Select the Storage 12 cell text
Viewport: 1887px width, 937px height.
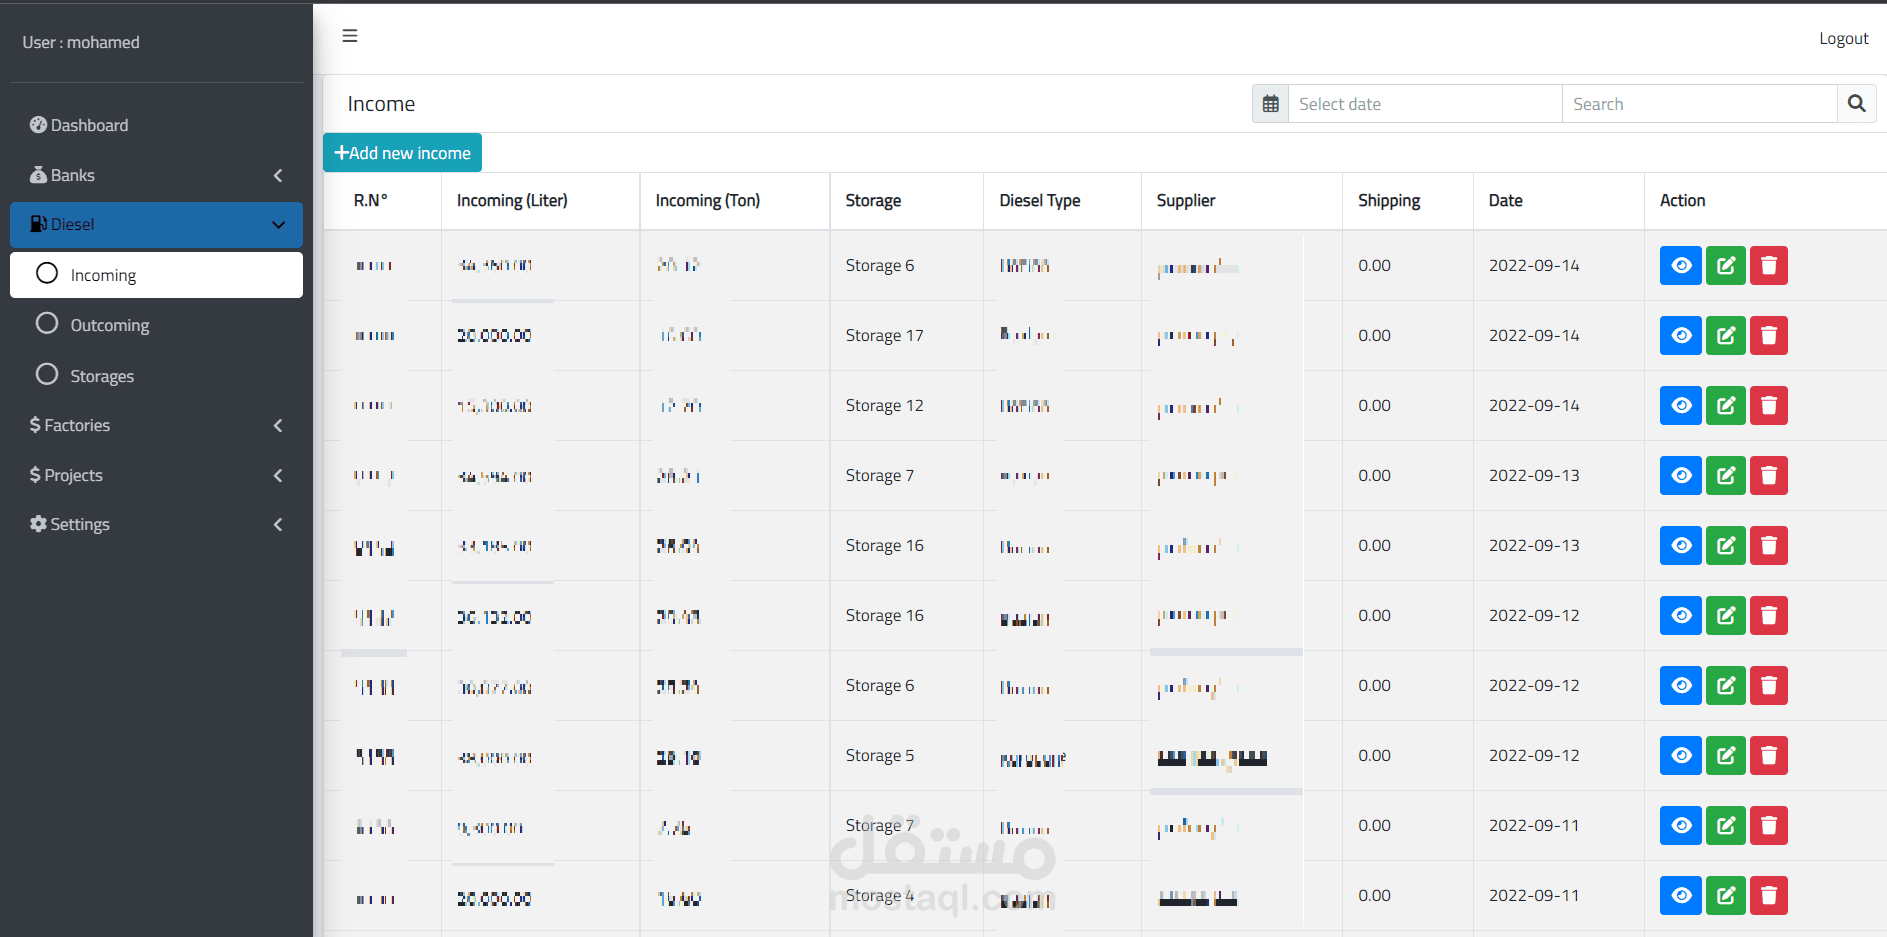tap(884, 405)
